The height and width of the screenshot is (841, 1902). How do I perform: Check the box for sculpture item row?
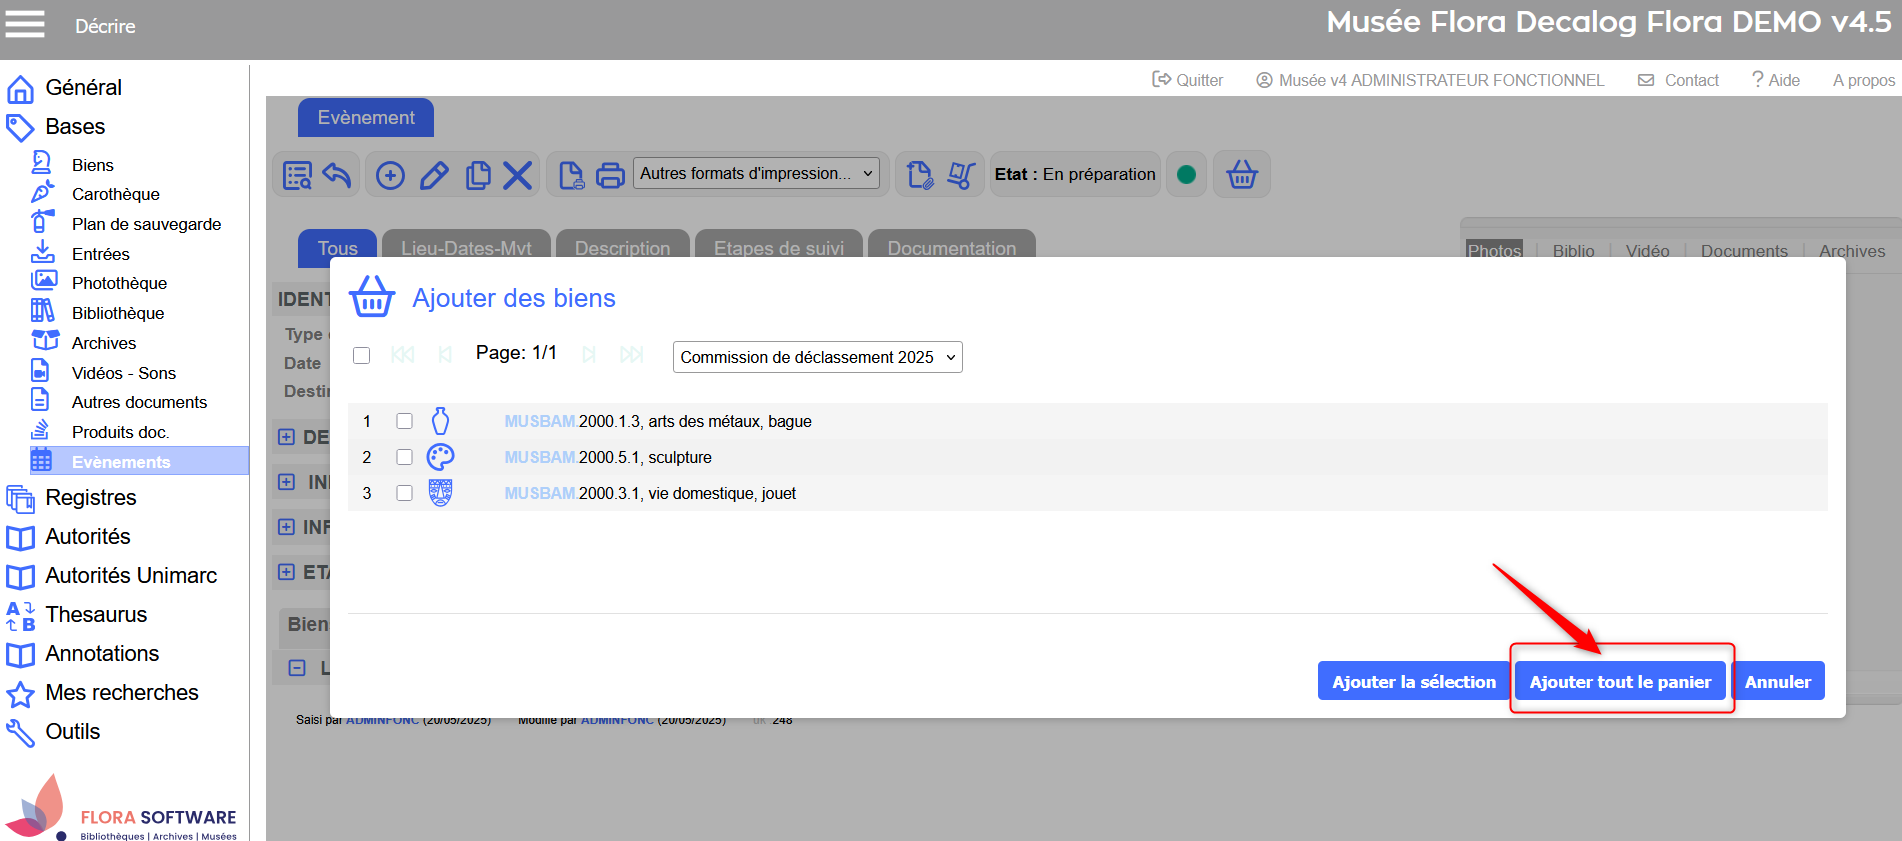pos(404,457)
